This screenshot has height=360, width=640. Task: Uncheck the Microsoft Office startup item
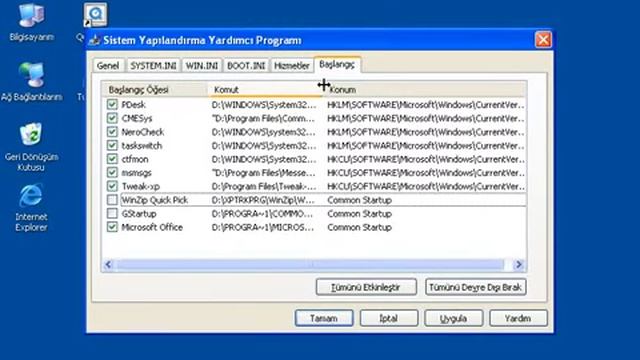tap(112, 227)
